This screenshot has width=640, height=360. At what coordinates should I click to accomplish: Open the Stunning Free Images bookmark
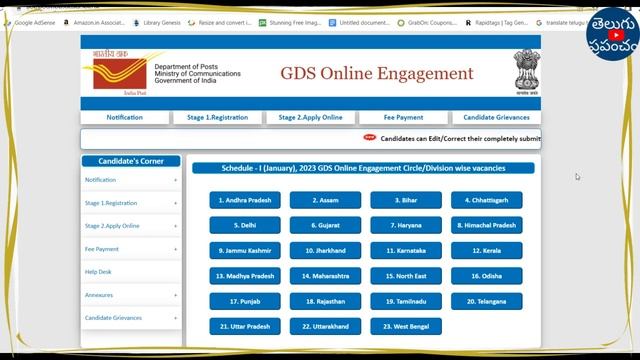point(291,23)
